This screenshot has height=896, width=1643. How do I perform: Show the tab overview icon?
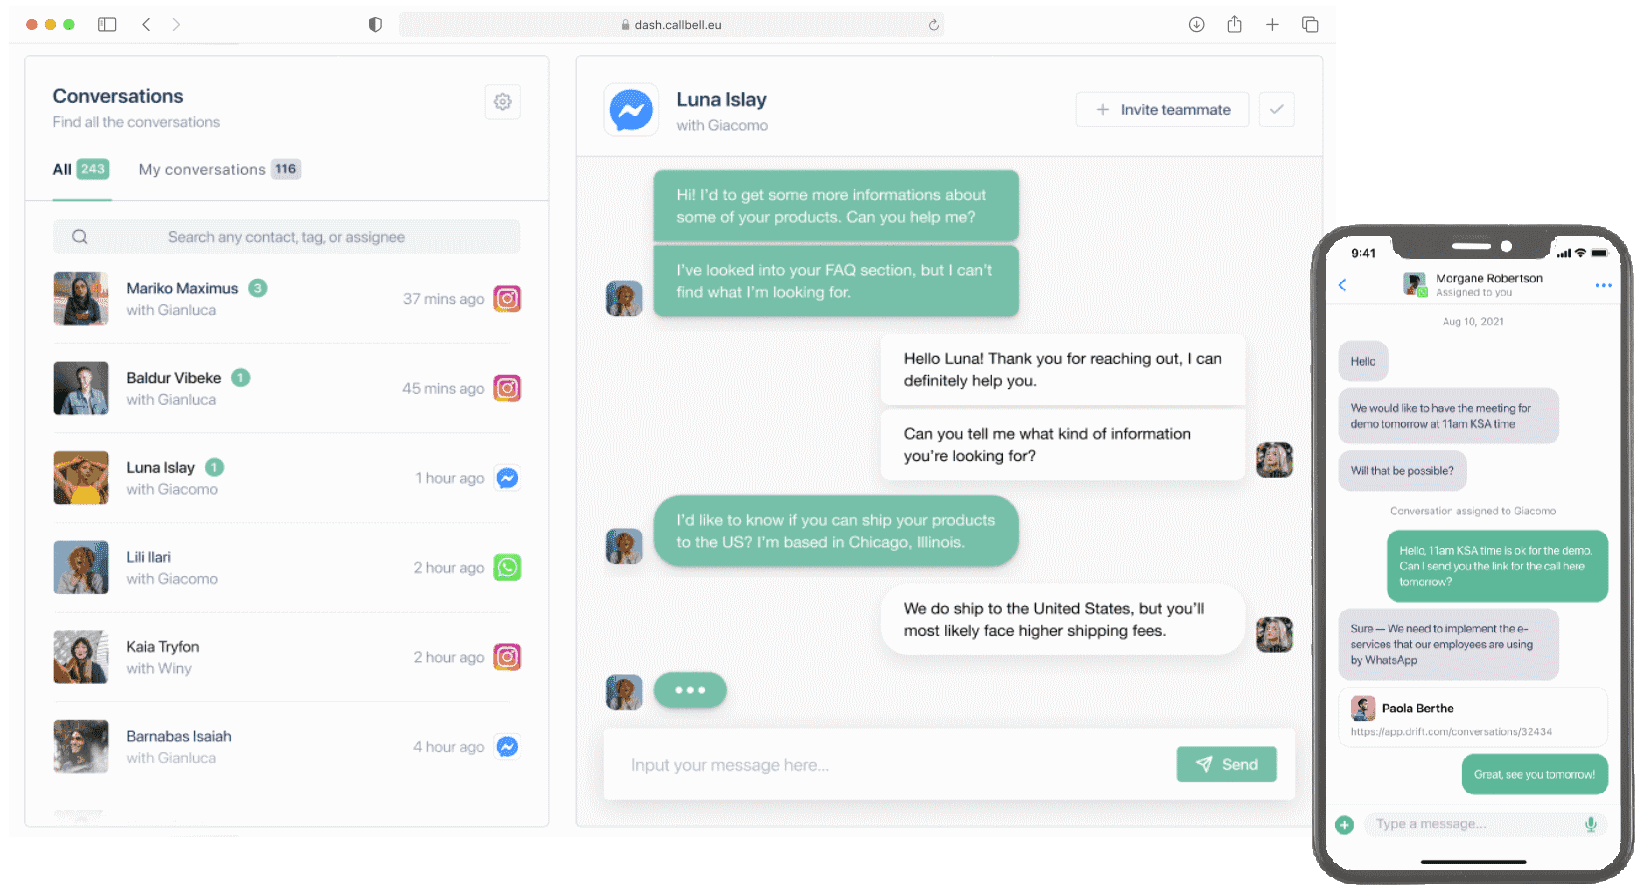1310,24
